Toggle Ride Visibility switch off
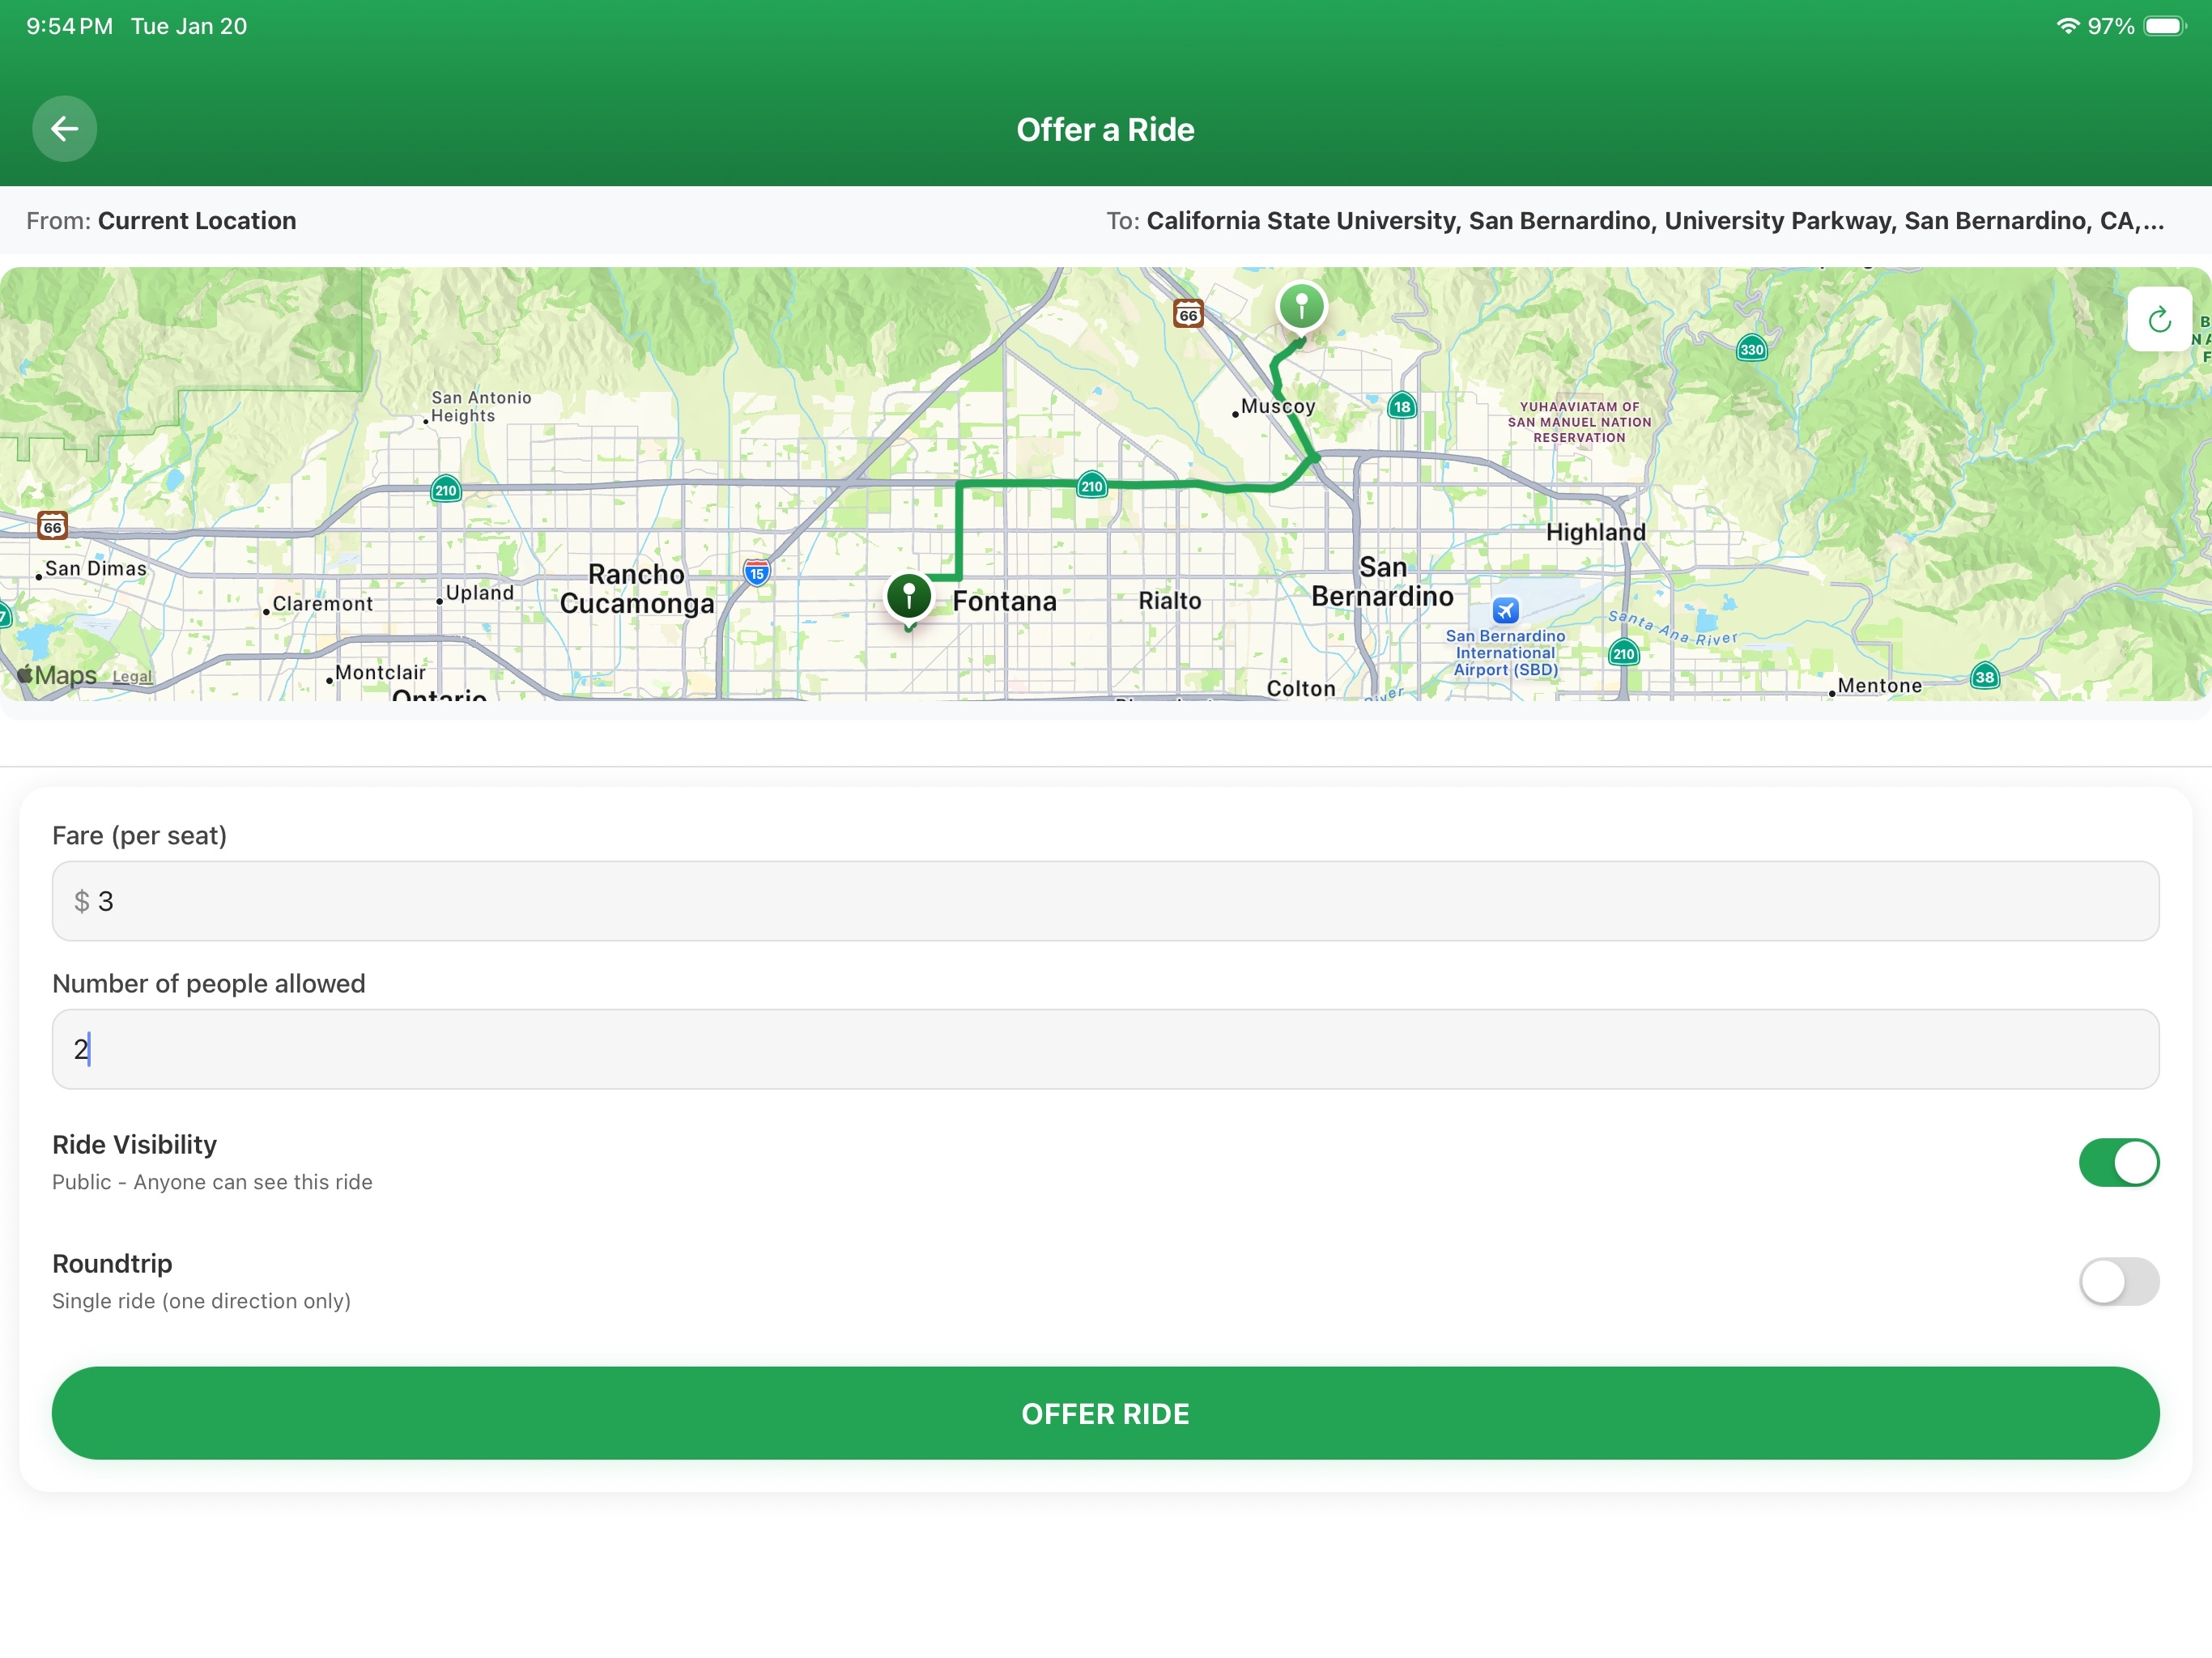The width and height of the screenshot is (2212, 1658). [x=2118, y=1162]
